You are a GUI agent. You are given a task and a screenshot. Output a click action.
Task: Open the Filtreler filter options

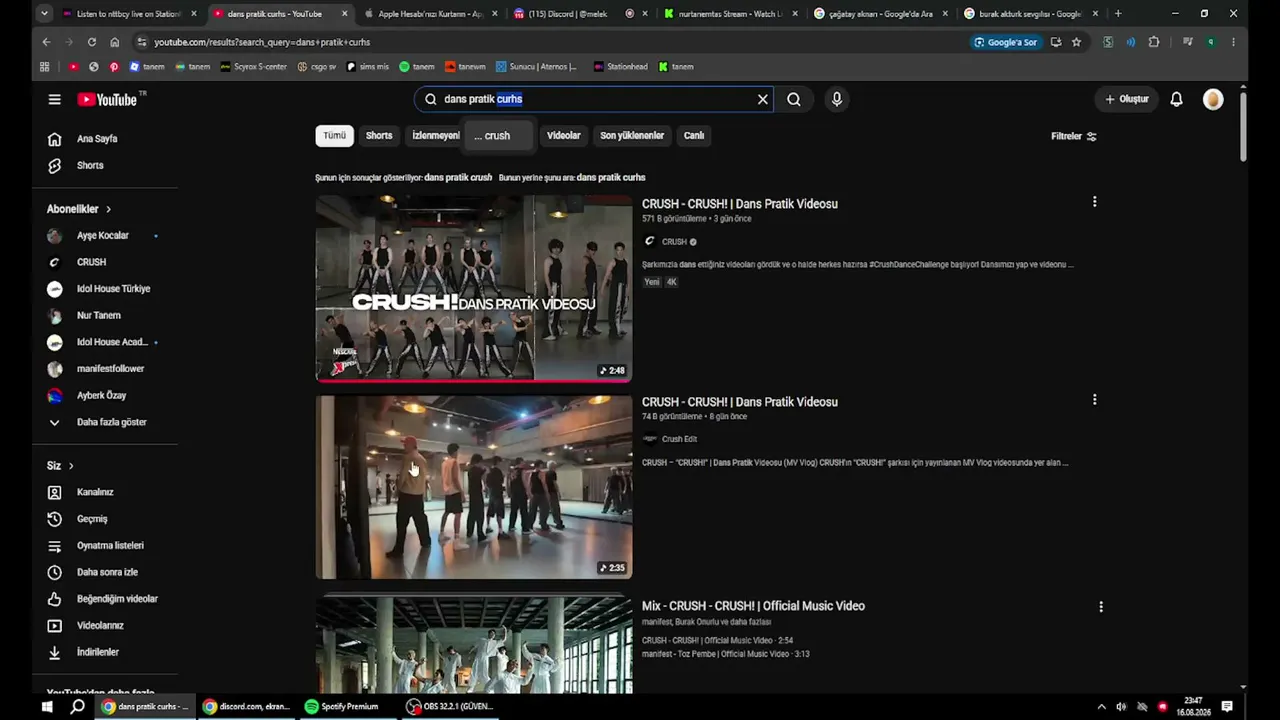[x=1074, y=136]
